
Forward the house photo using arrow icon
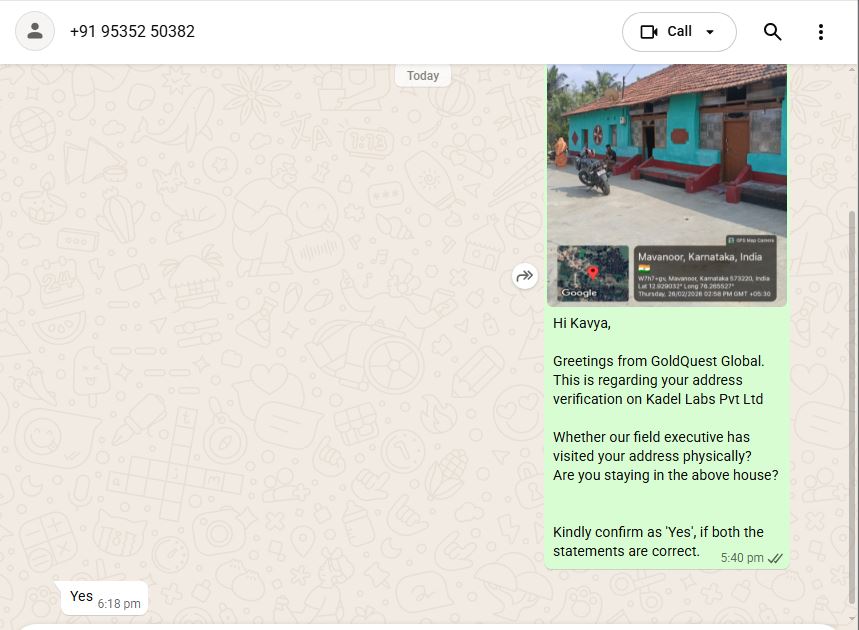(x=525, y=276)
